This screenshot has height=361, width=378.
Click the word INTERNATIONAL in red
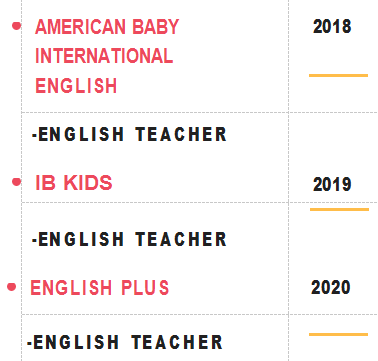pos(104,56)
